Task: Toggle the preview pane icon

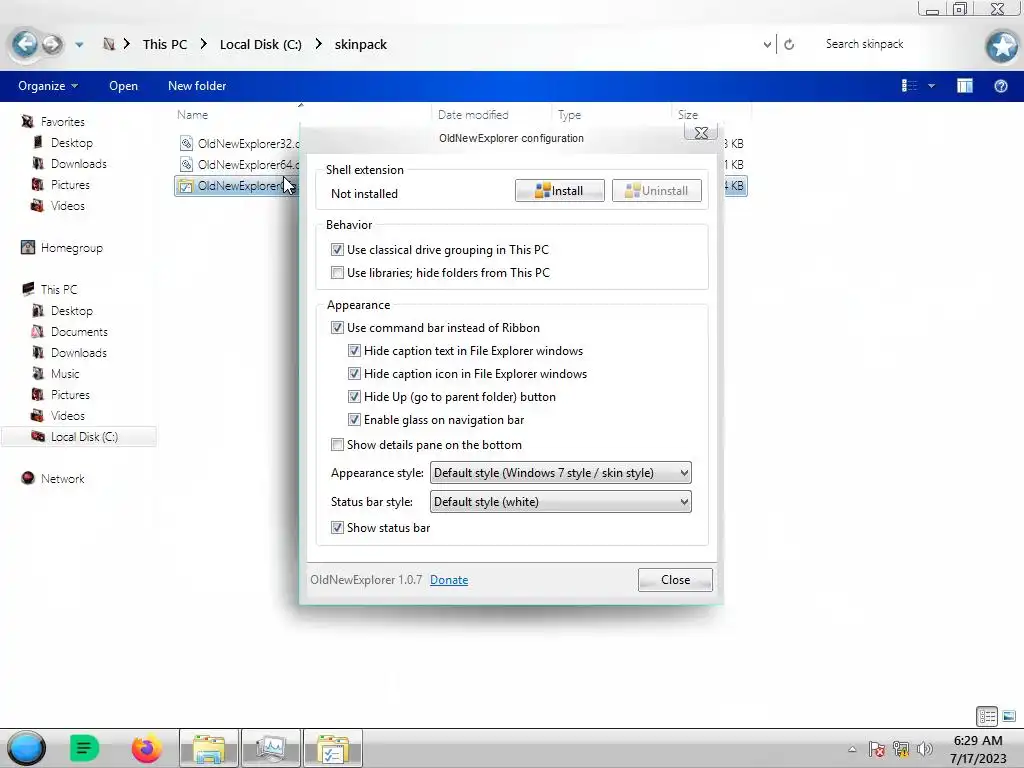Action: [965, 86]
